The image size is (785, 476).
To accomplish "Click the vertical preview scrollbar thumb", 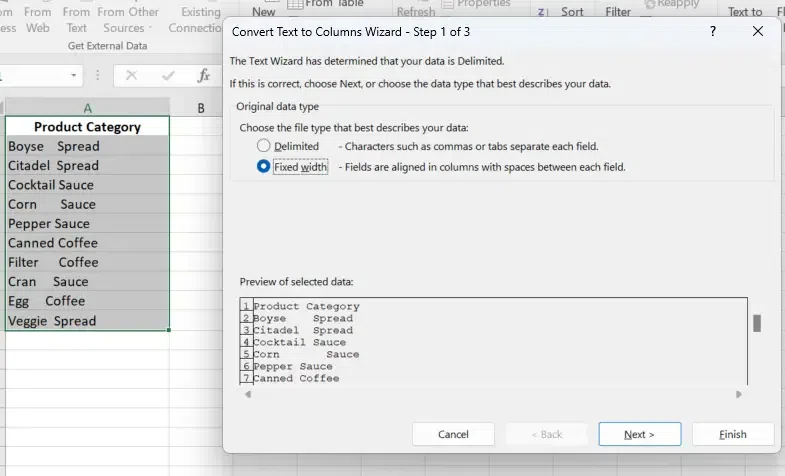I will pos(757,323).
